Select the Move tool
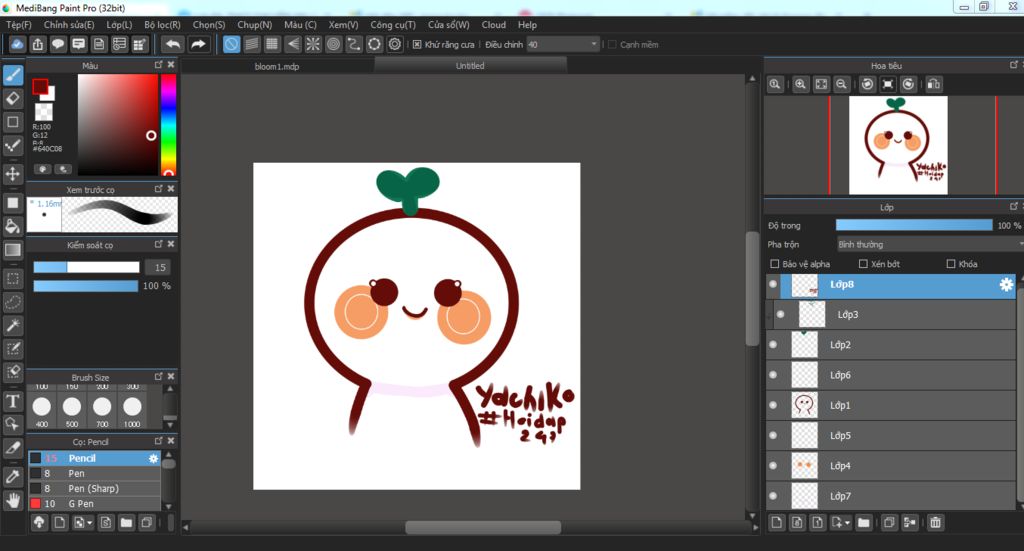 pos(13,174)
